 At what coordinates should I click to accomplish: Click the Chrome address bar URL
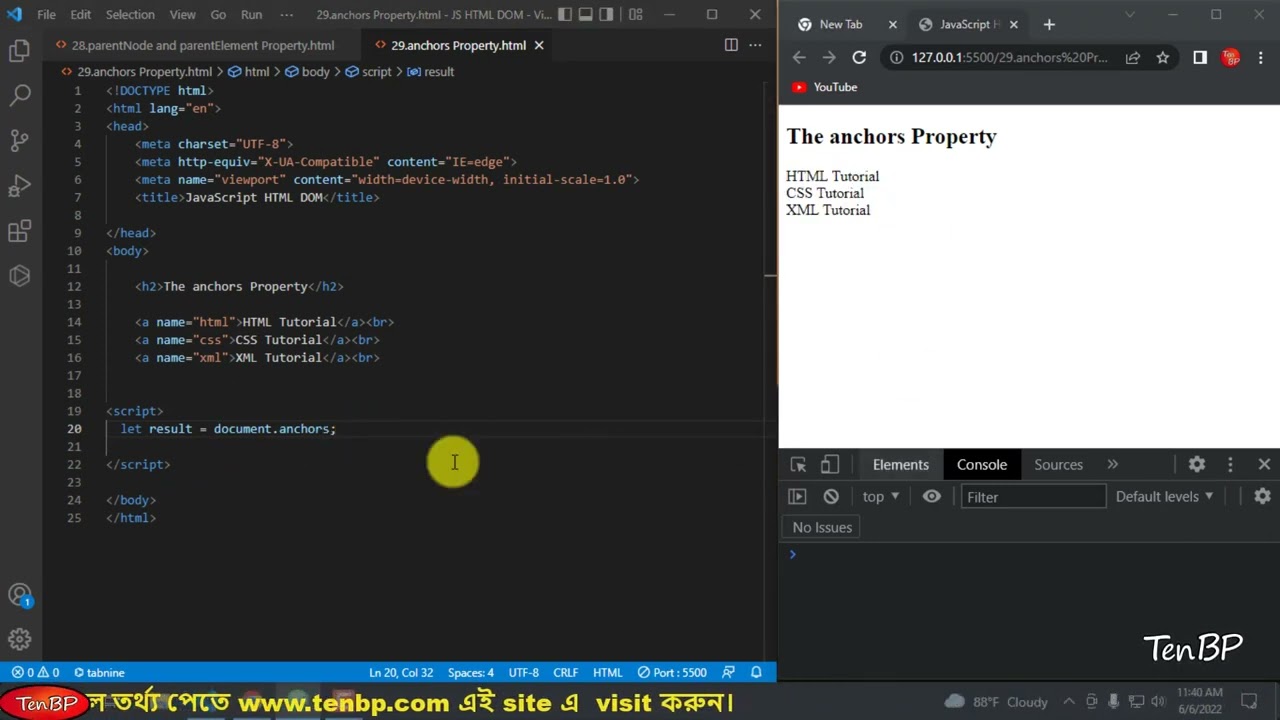pyautogui.click(x=1009, y=57)
